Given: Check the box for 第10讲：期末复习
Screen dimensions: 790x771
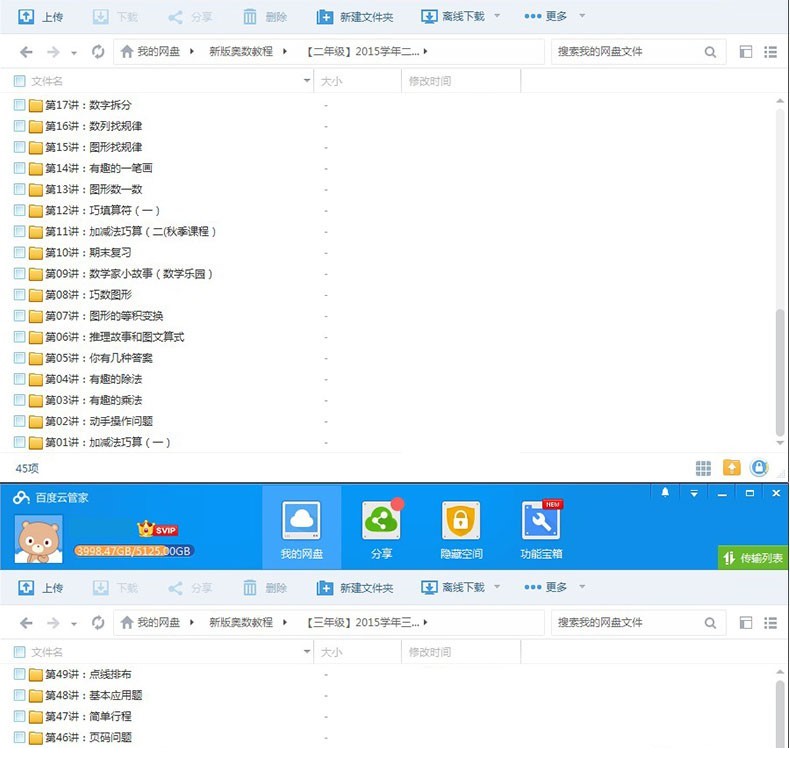Looking at the screenshot, I should (20, 252).
